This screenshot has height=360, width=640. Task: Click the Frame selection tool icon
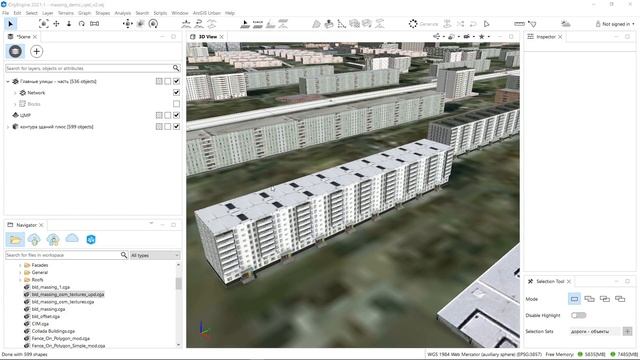pos(43,24)
